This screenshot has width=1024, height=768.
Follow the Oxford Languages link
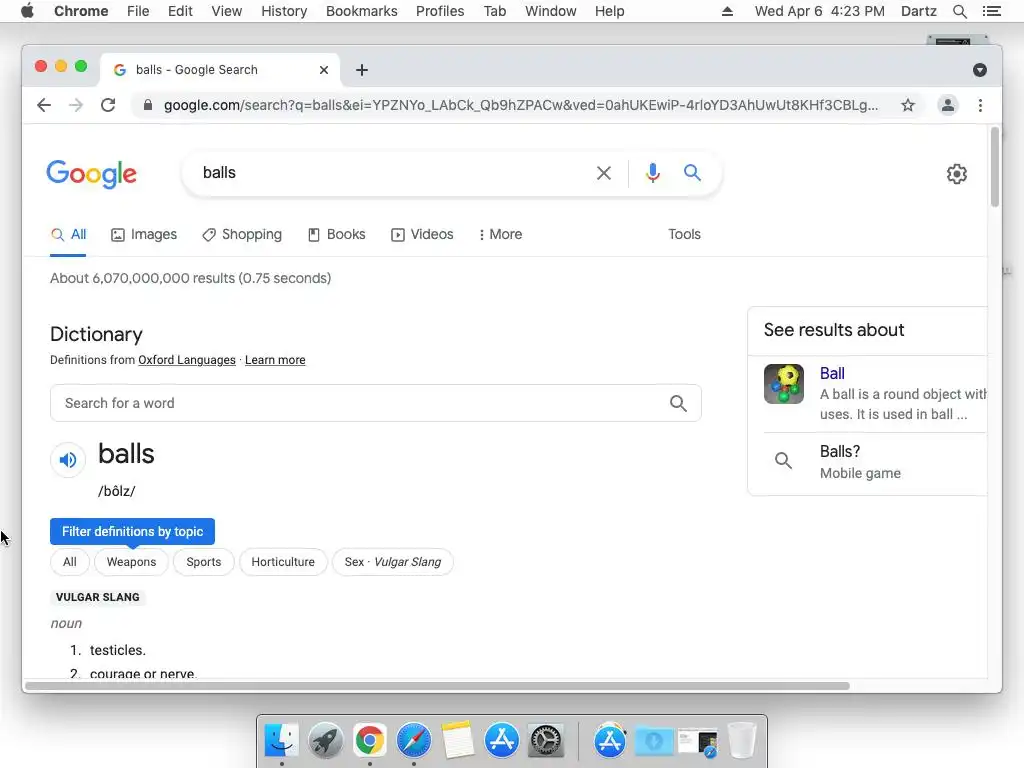pos(187,360)
